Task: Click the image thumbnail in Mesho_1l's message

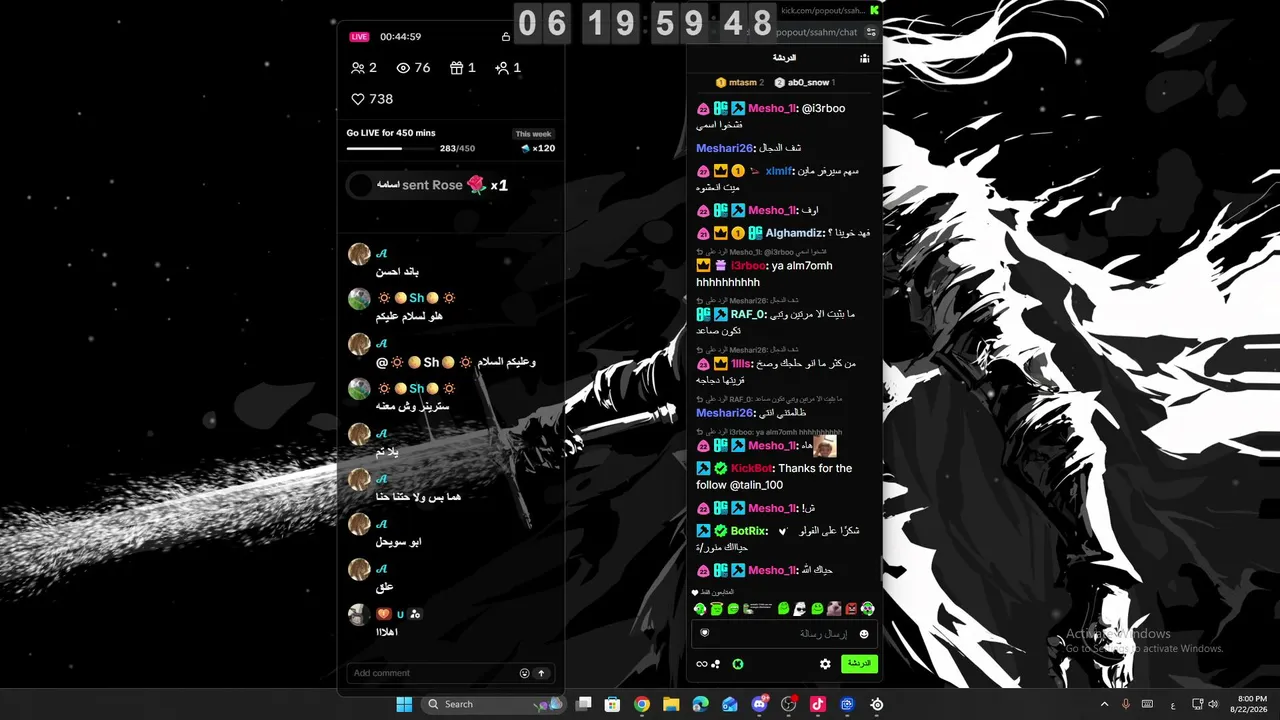Action: [825, 446]
